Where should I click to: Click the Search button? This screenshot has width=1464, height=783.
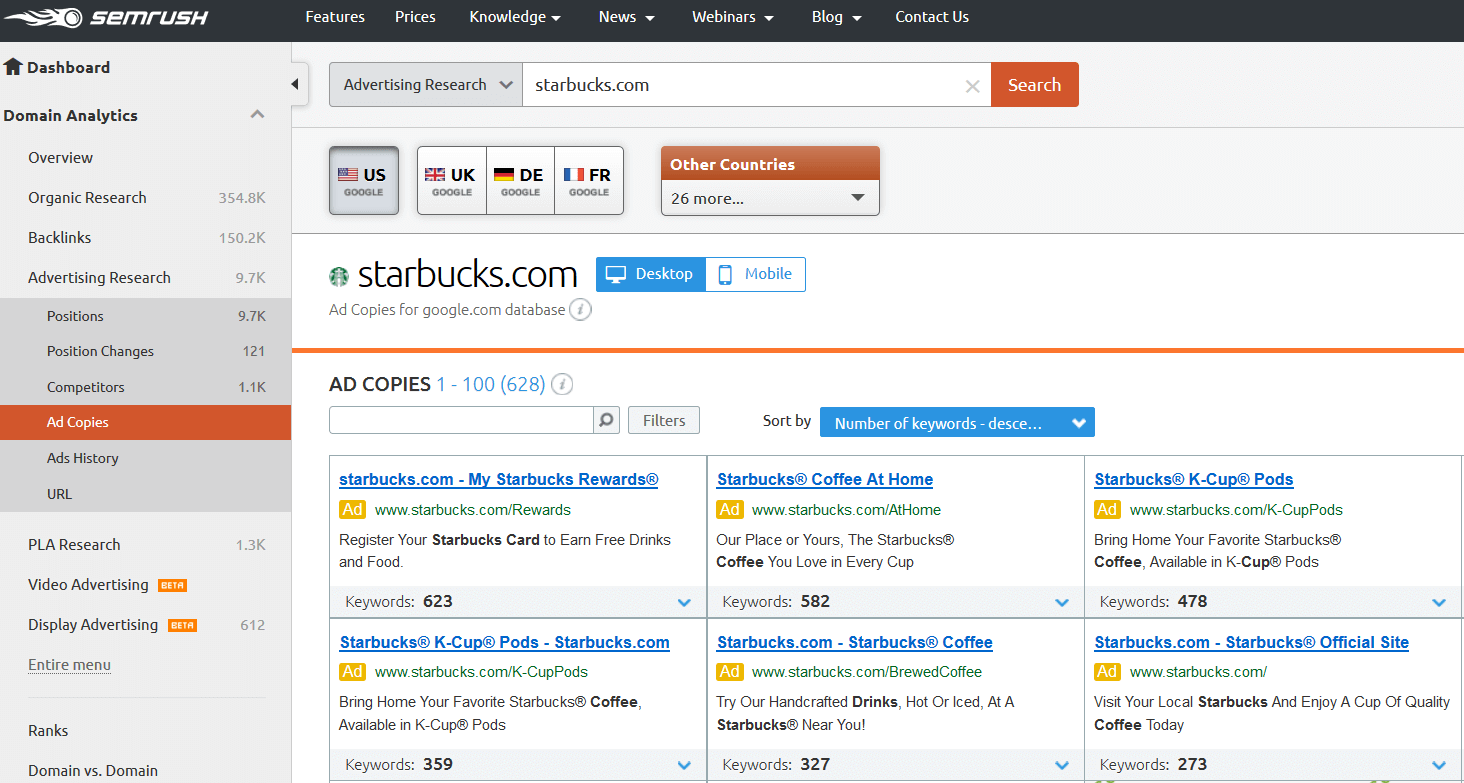[x=1034, y=85]
